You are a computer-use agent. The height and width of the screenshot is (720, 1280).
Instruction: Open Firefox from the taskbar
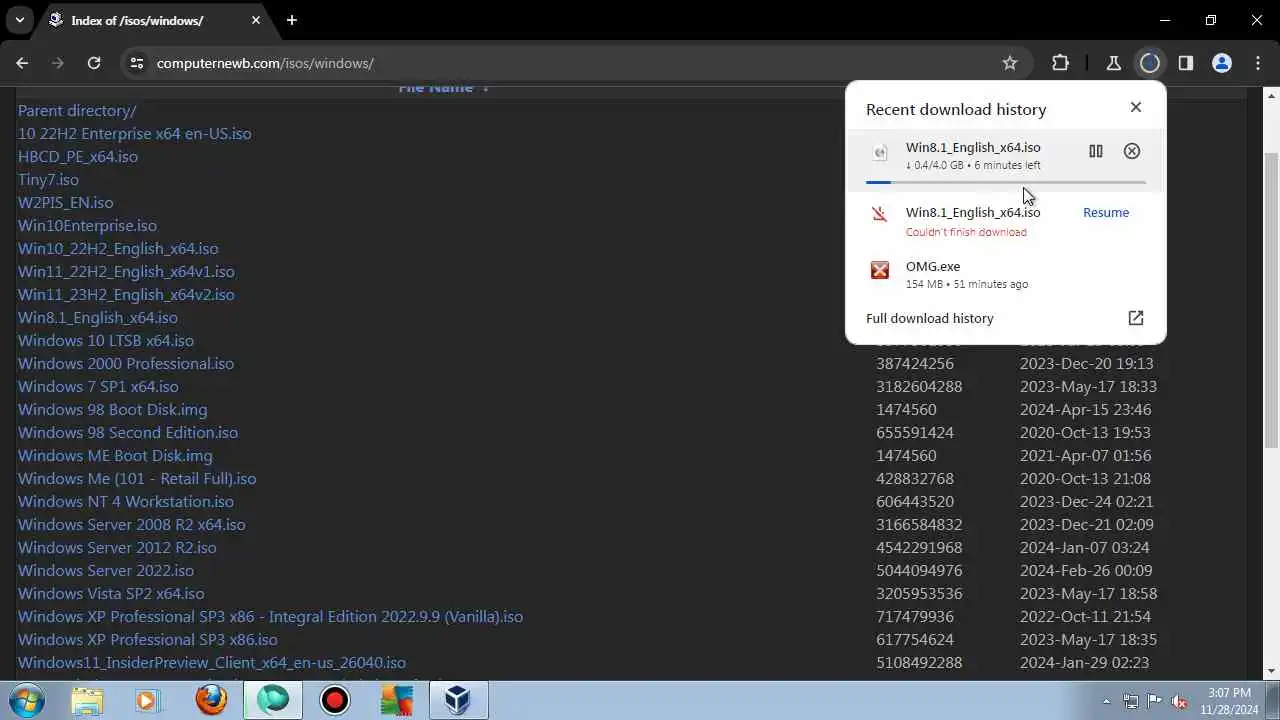pyautogui.click(x=211, y=701)
